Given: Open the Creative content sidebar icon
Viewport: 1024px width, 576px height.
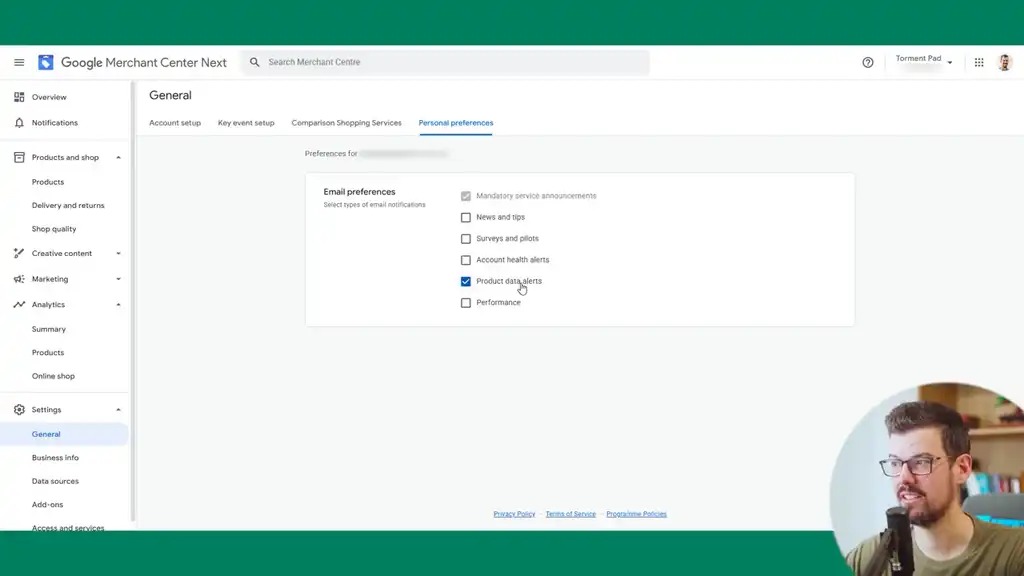Looking at the screenshot, I should [x=18, y=252].
